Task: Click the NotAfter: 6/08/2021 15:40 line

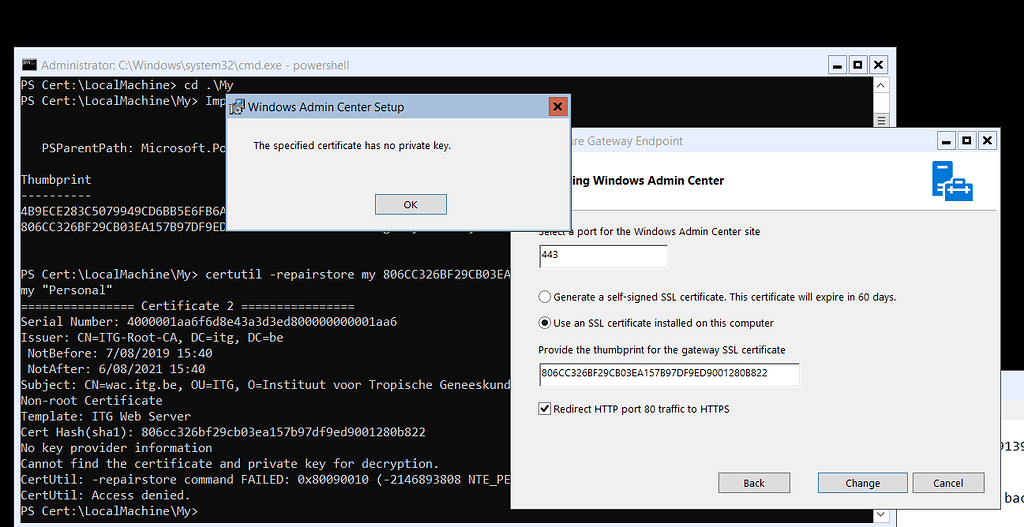Action: pyautogui.click(x=116, y=369)
